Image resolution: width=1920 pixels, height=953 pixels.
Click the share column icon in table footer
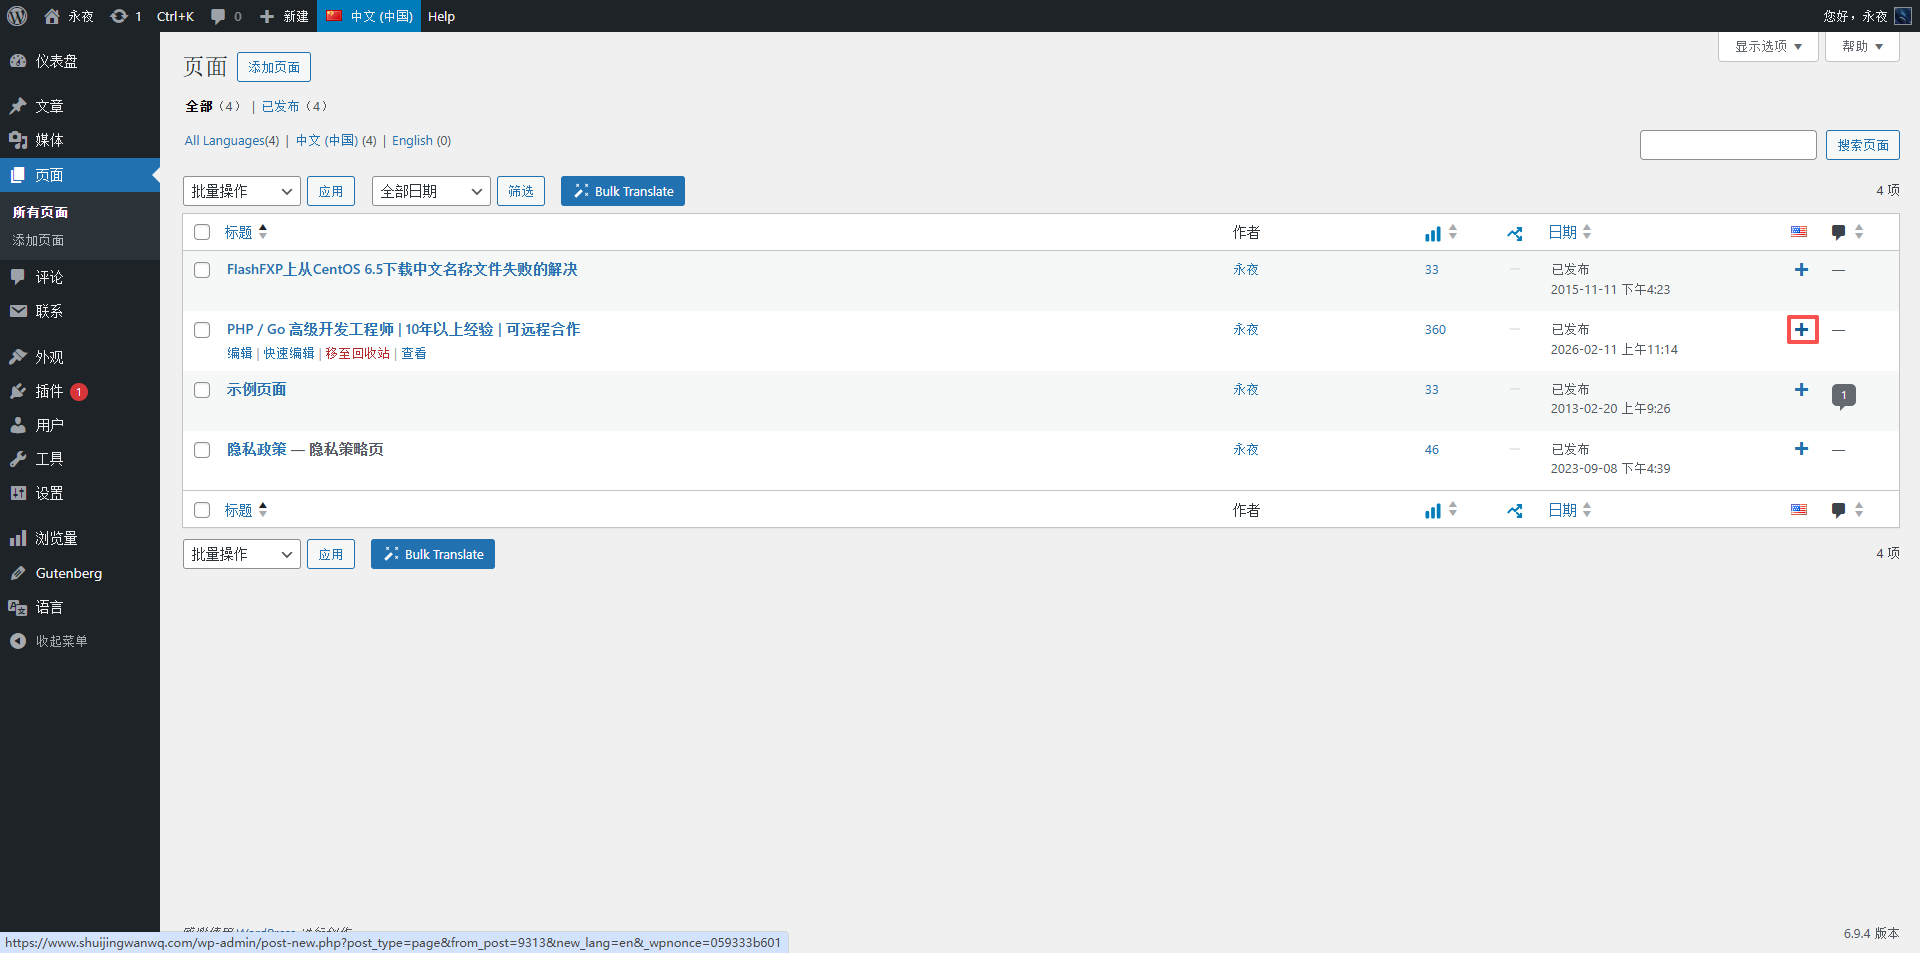(x=1515, y=511)
